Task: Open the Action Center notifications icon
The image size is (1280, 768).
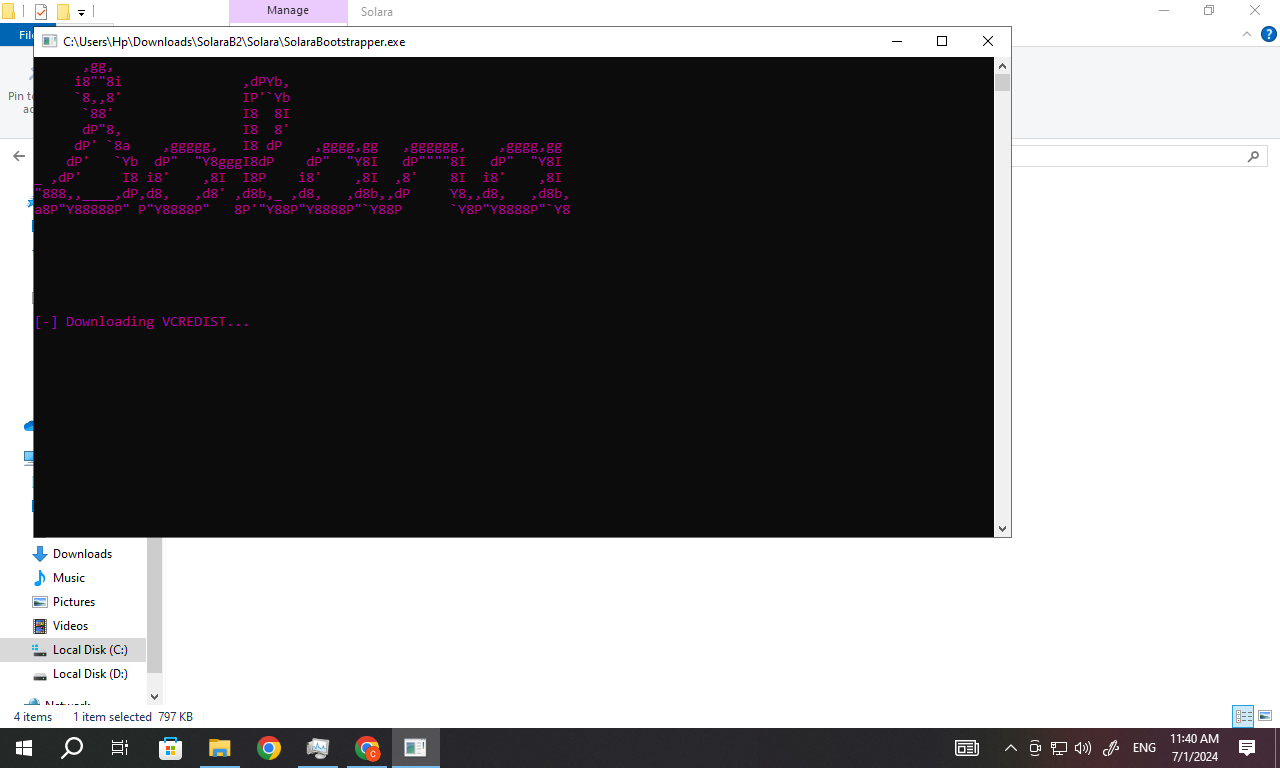Action: tap(1247, 748)
